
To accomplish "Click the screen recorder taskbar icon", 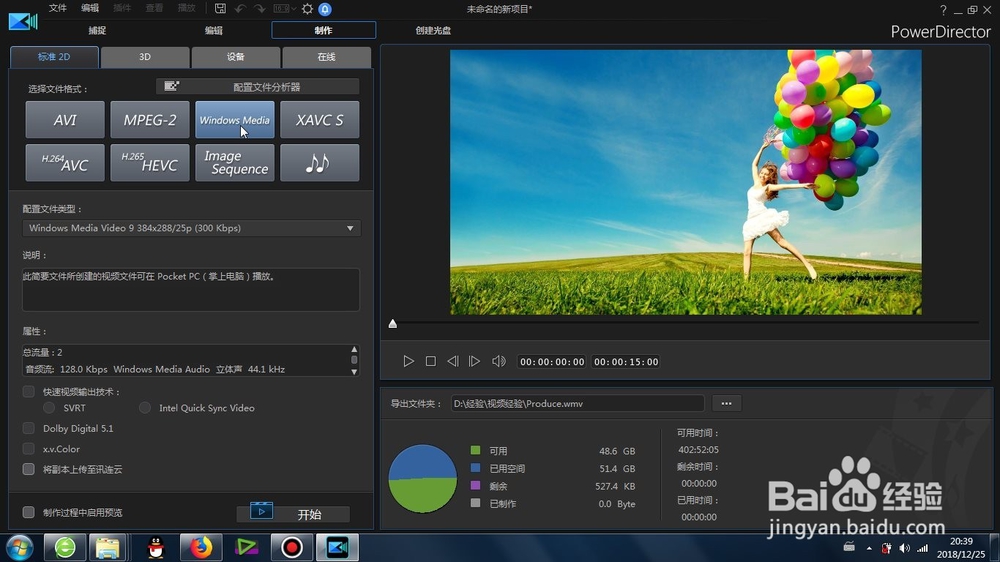I will [291, 547].
